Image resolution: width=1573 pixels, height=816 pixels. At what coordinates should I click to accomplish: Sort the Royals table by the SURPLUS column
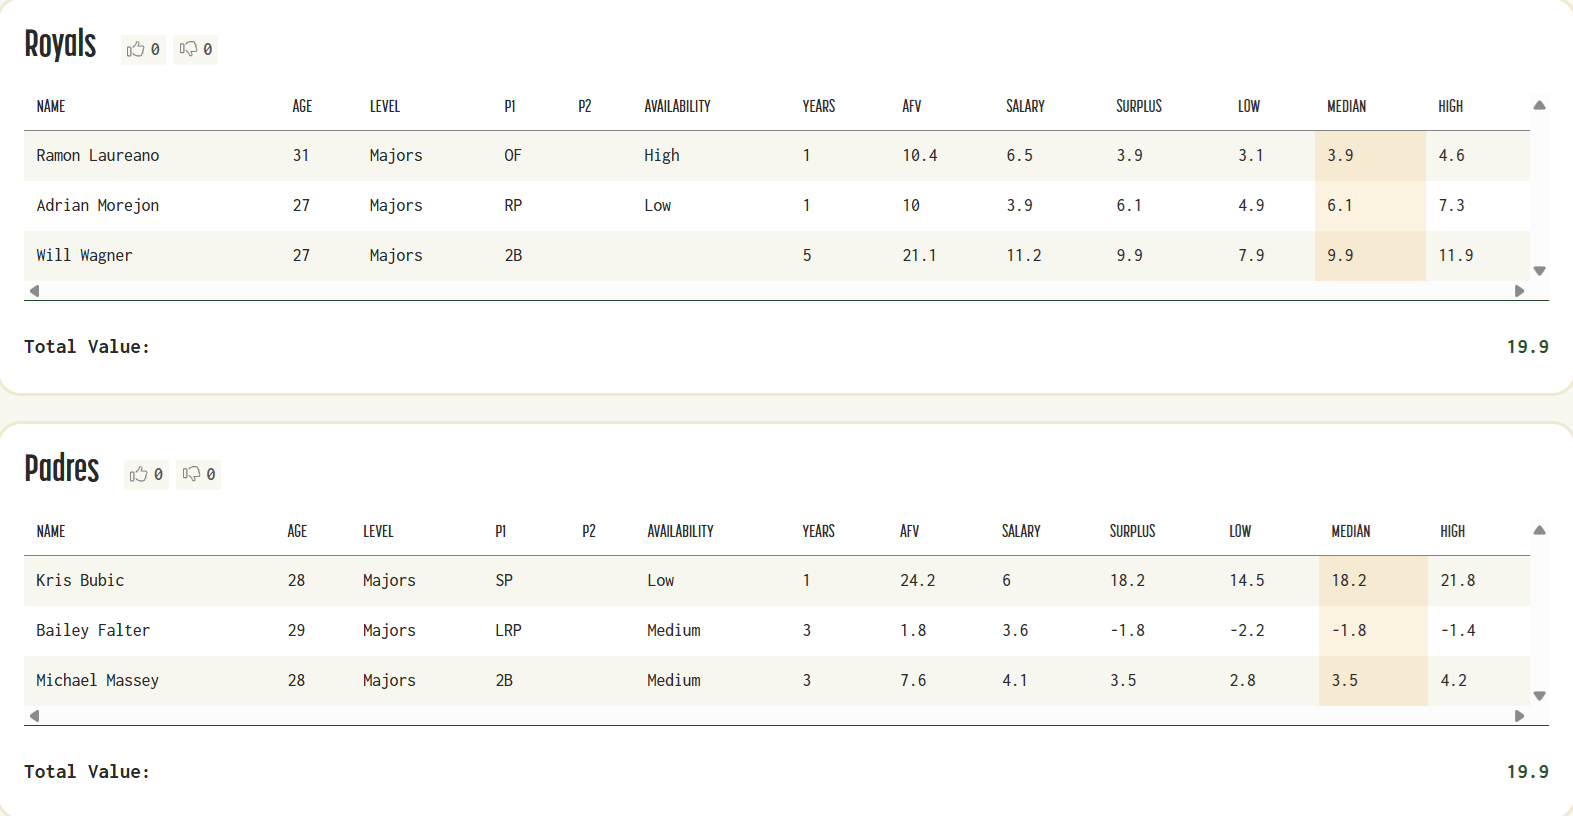(1139, 106)
